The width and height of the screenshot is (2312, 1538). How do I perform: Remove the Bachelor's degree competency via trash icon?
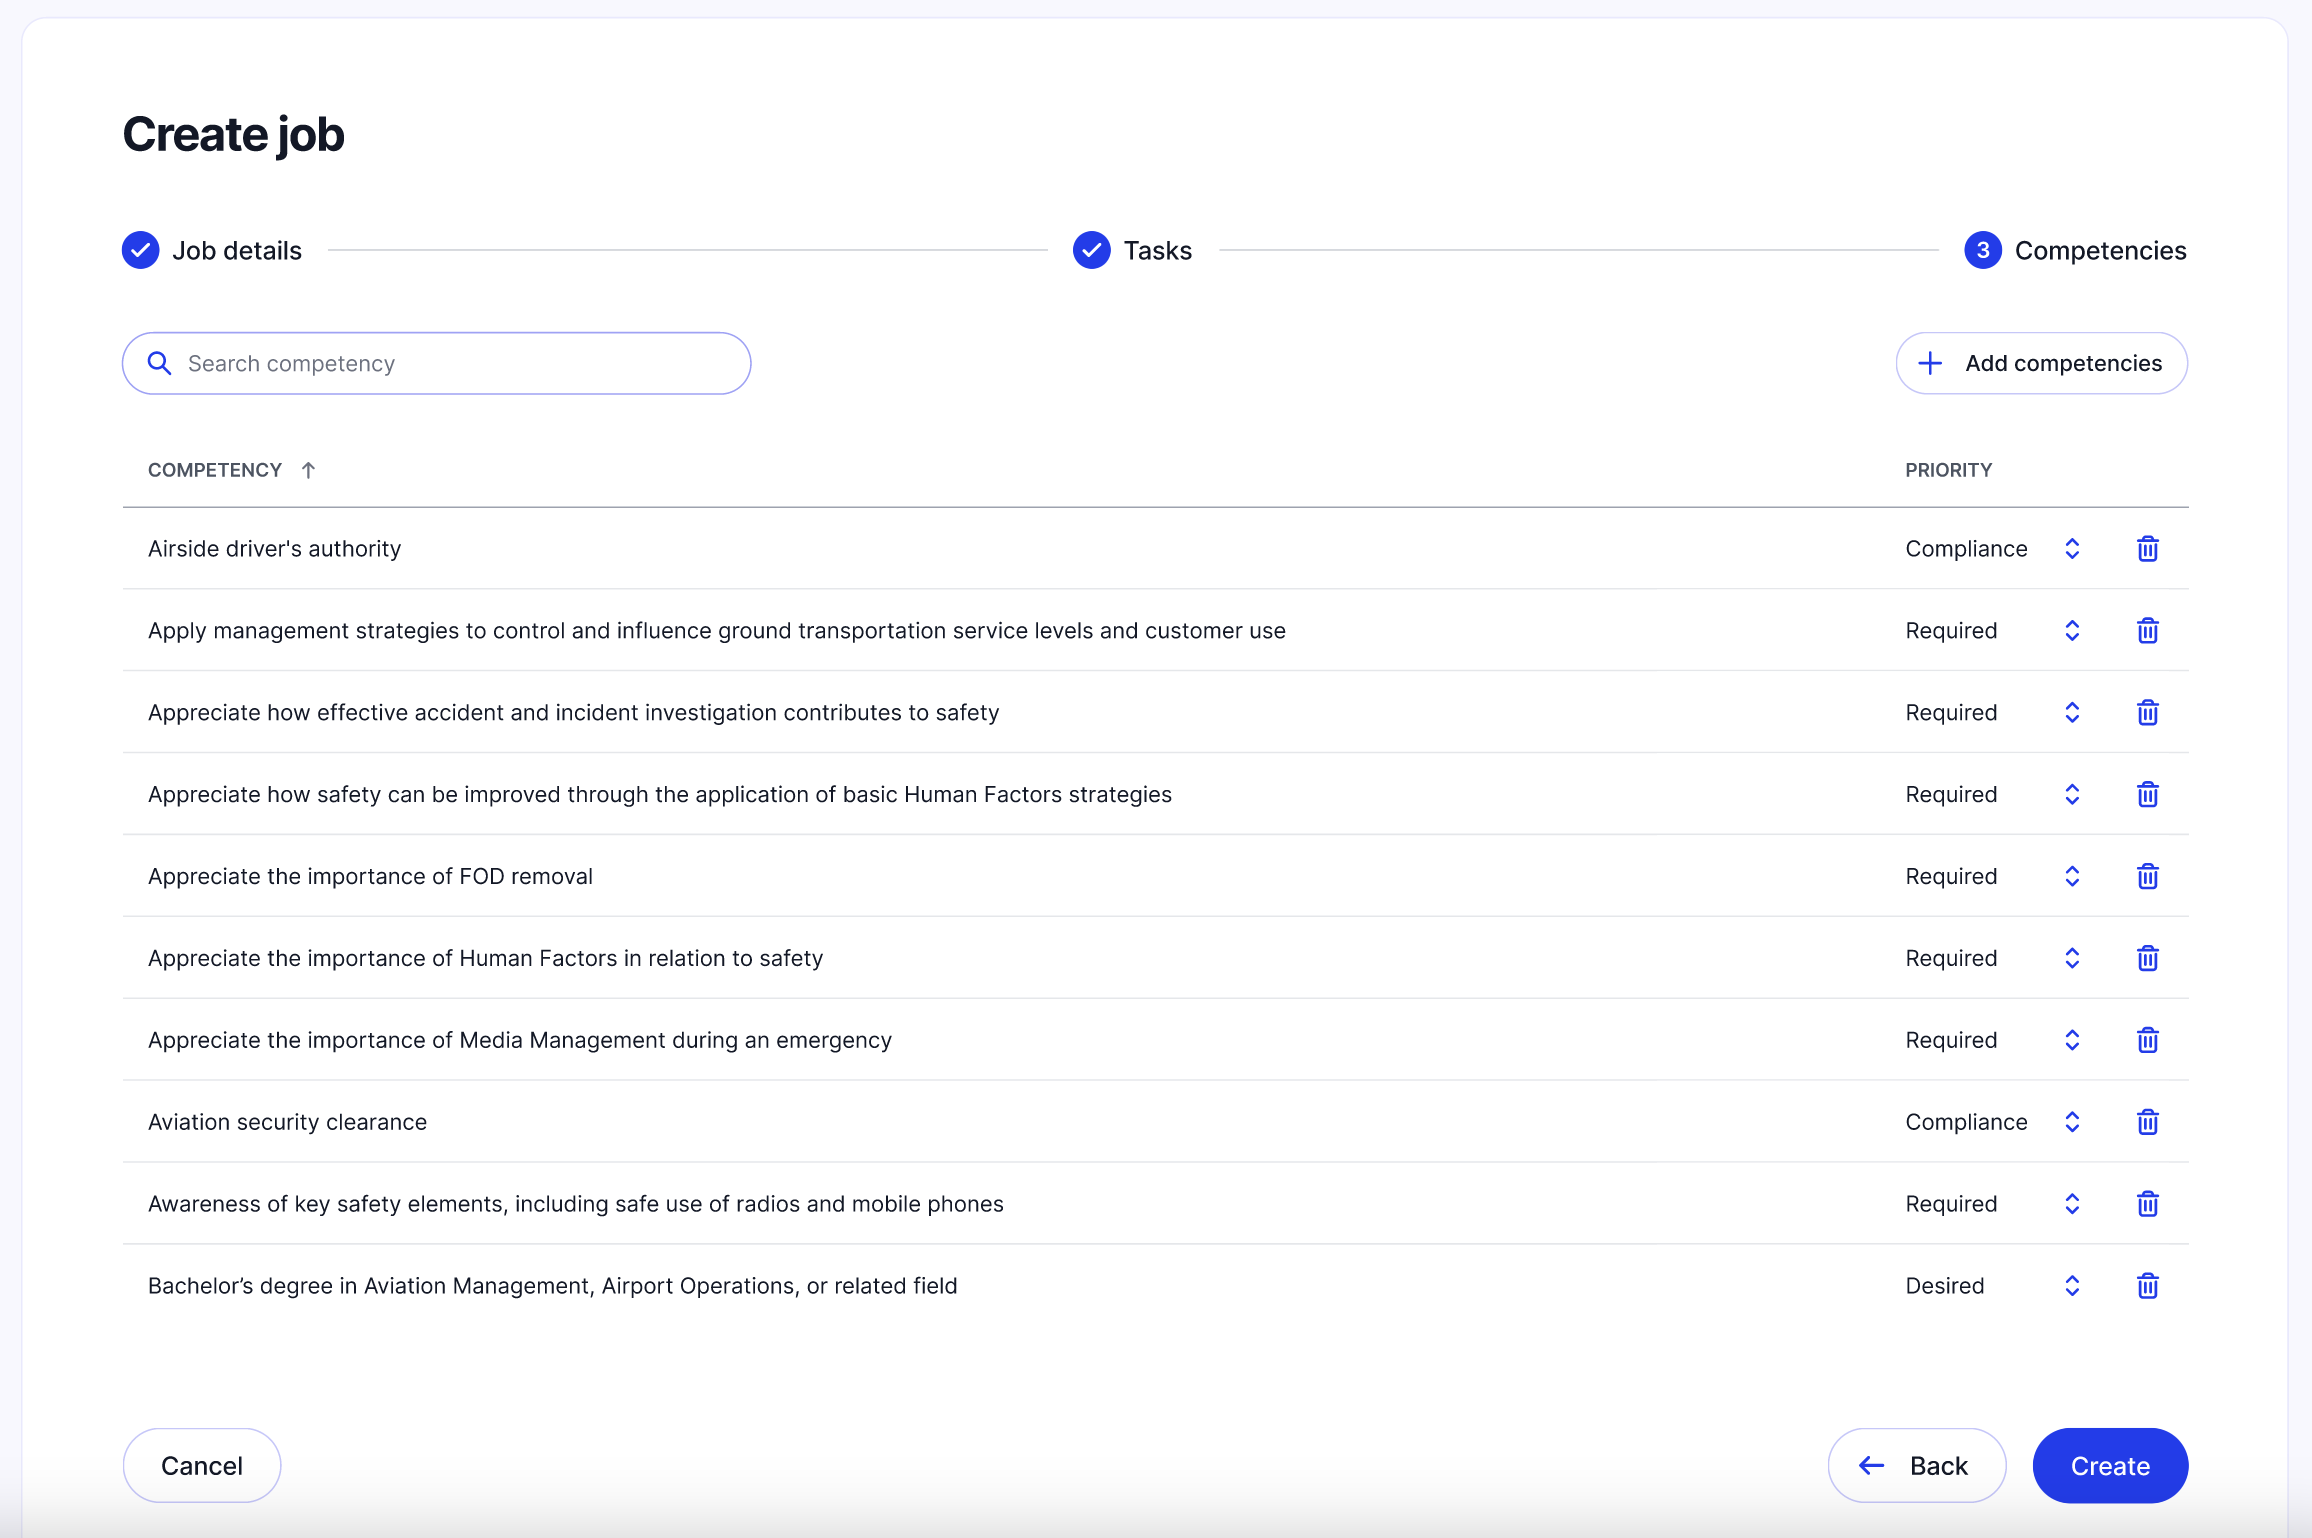(2147, 1286)
